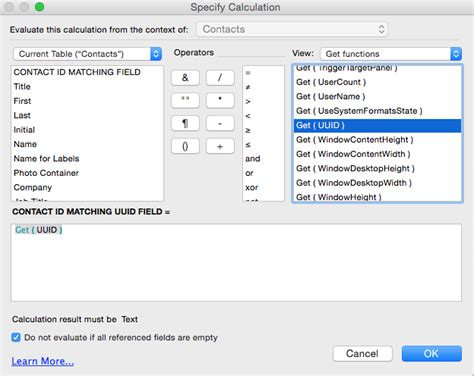Image resolution: width=474 pixels, height=376 pixels.
Task: Choose the 'or' logical operator
Action: click(263, 173)
